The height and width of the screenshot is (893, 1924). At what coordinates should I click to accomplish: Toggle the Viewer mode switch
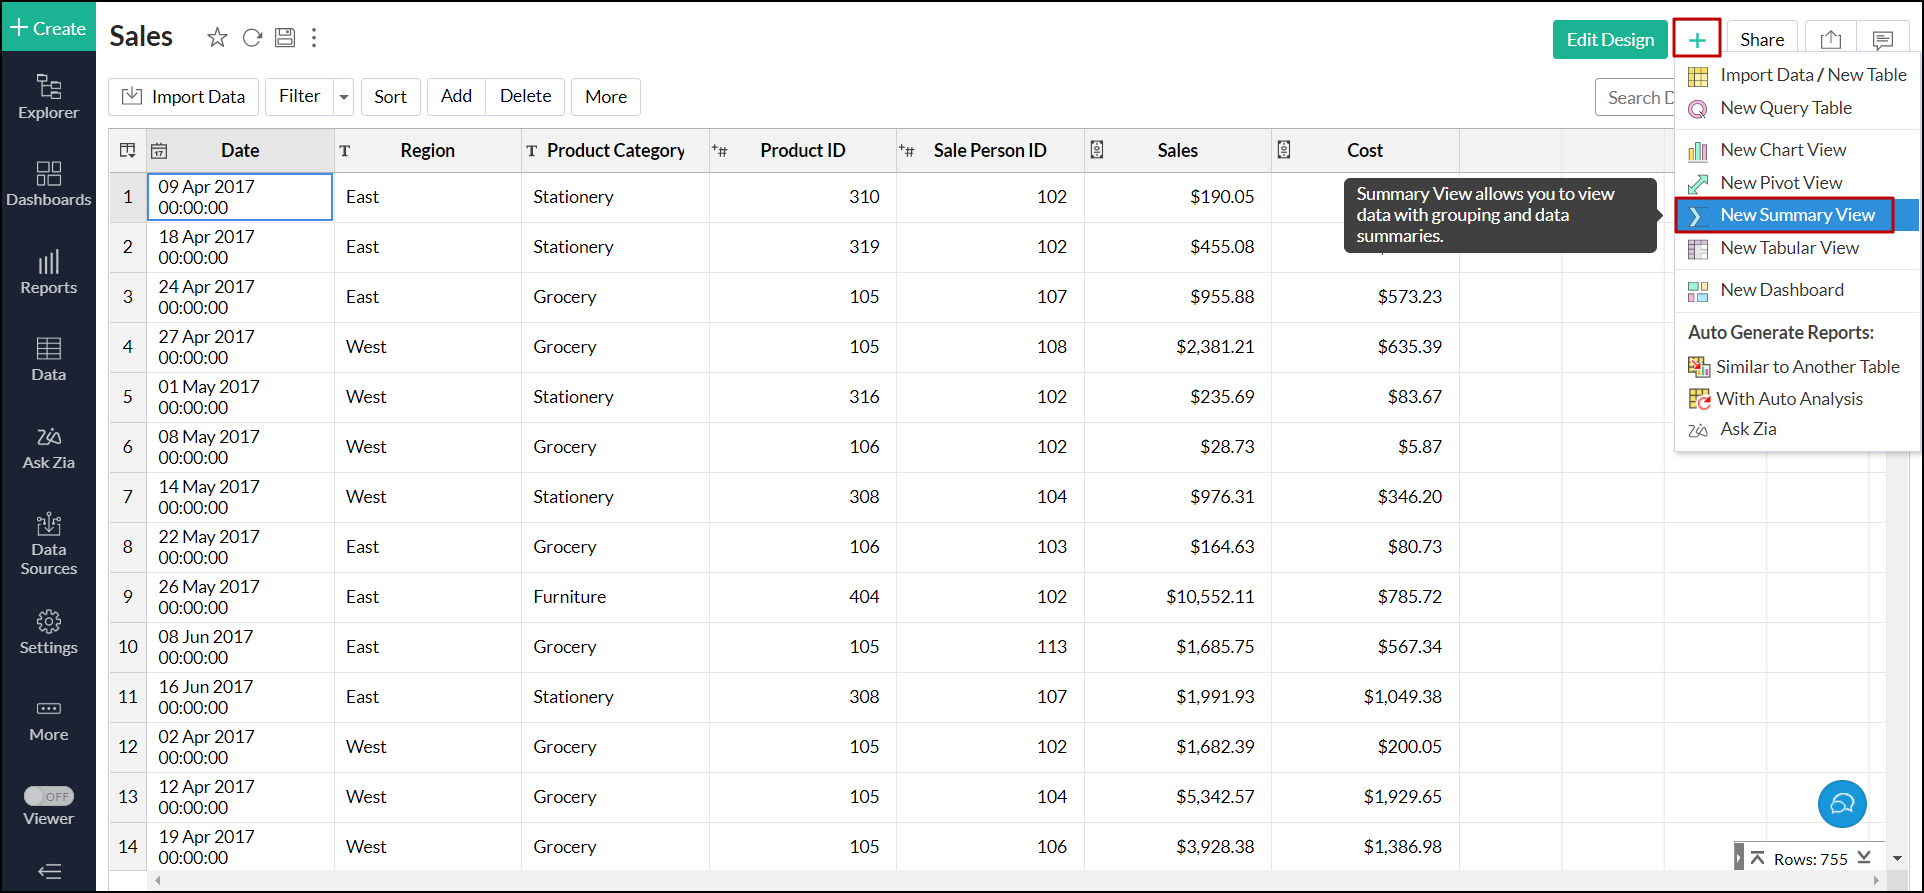[49, 796]
